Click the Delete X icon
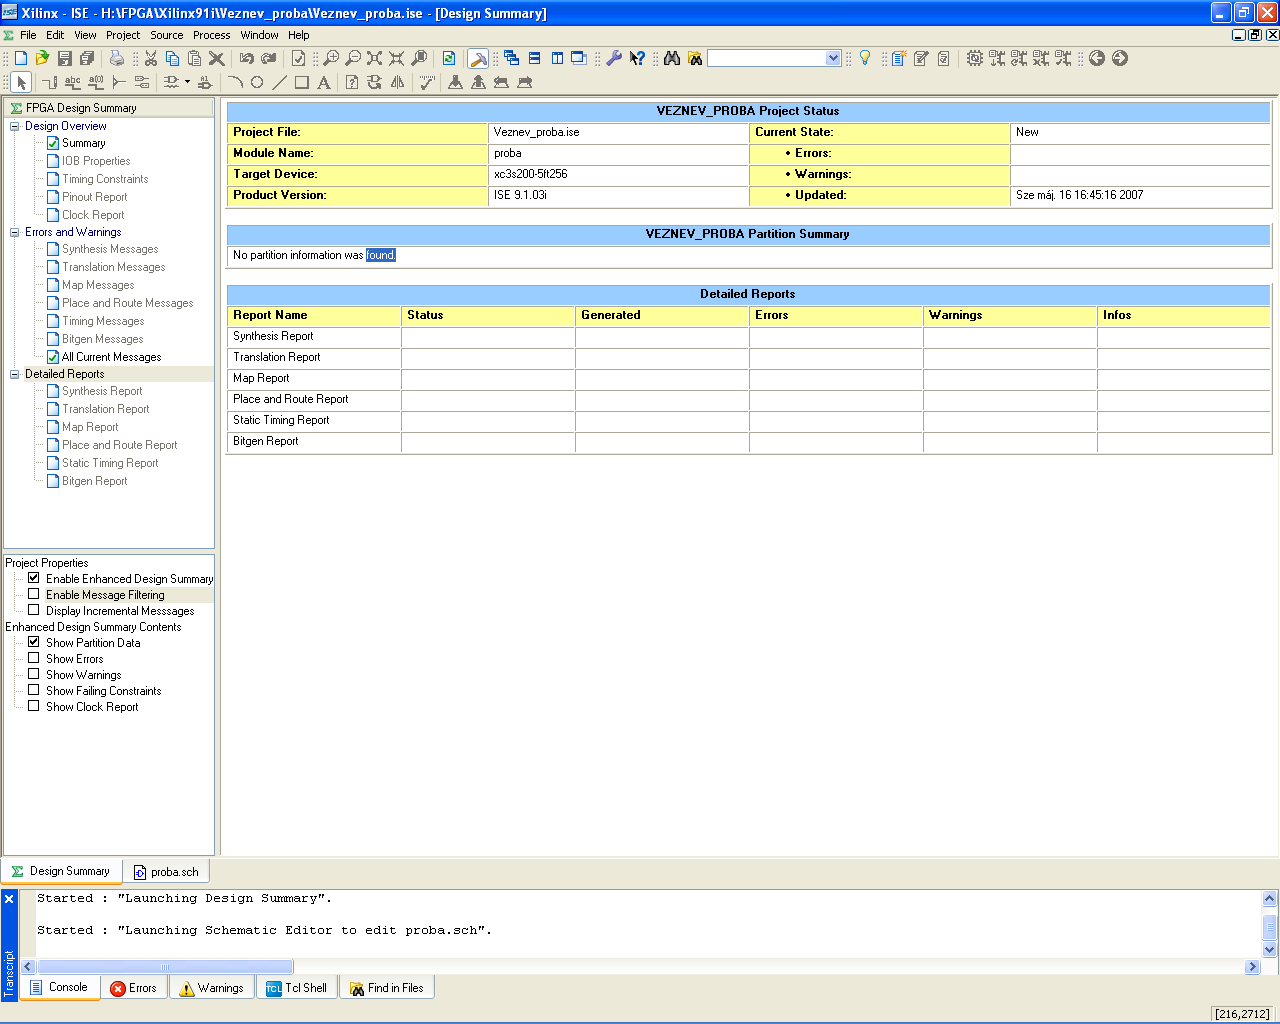This screenshot has width=1280, height=1024. click(217, 59)
